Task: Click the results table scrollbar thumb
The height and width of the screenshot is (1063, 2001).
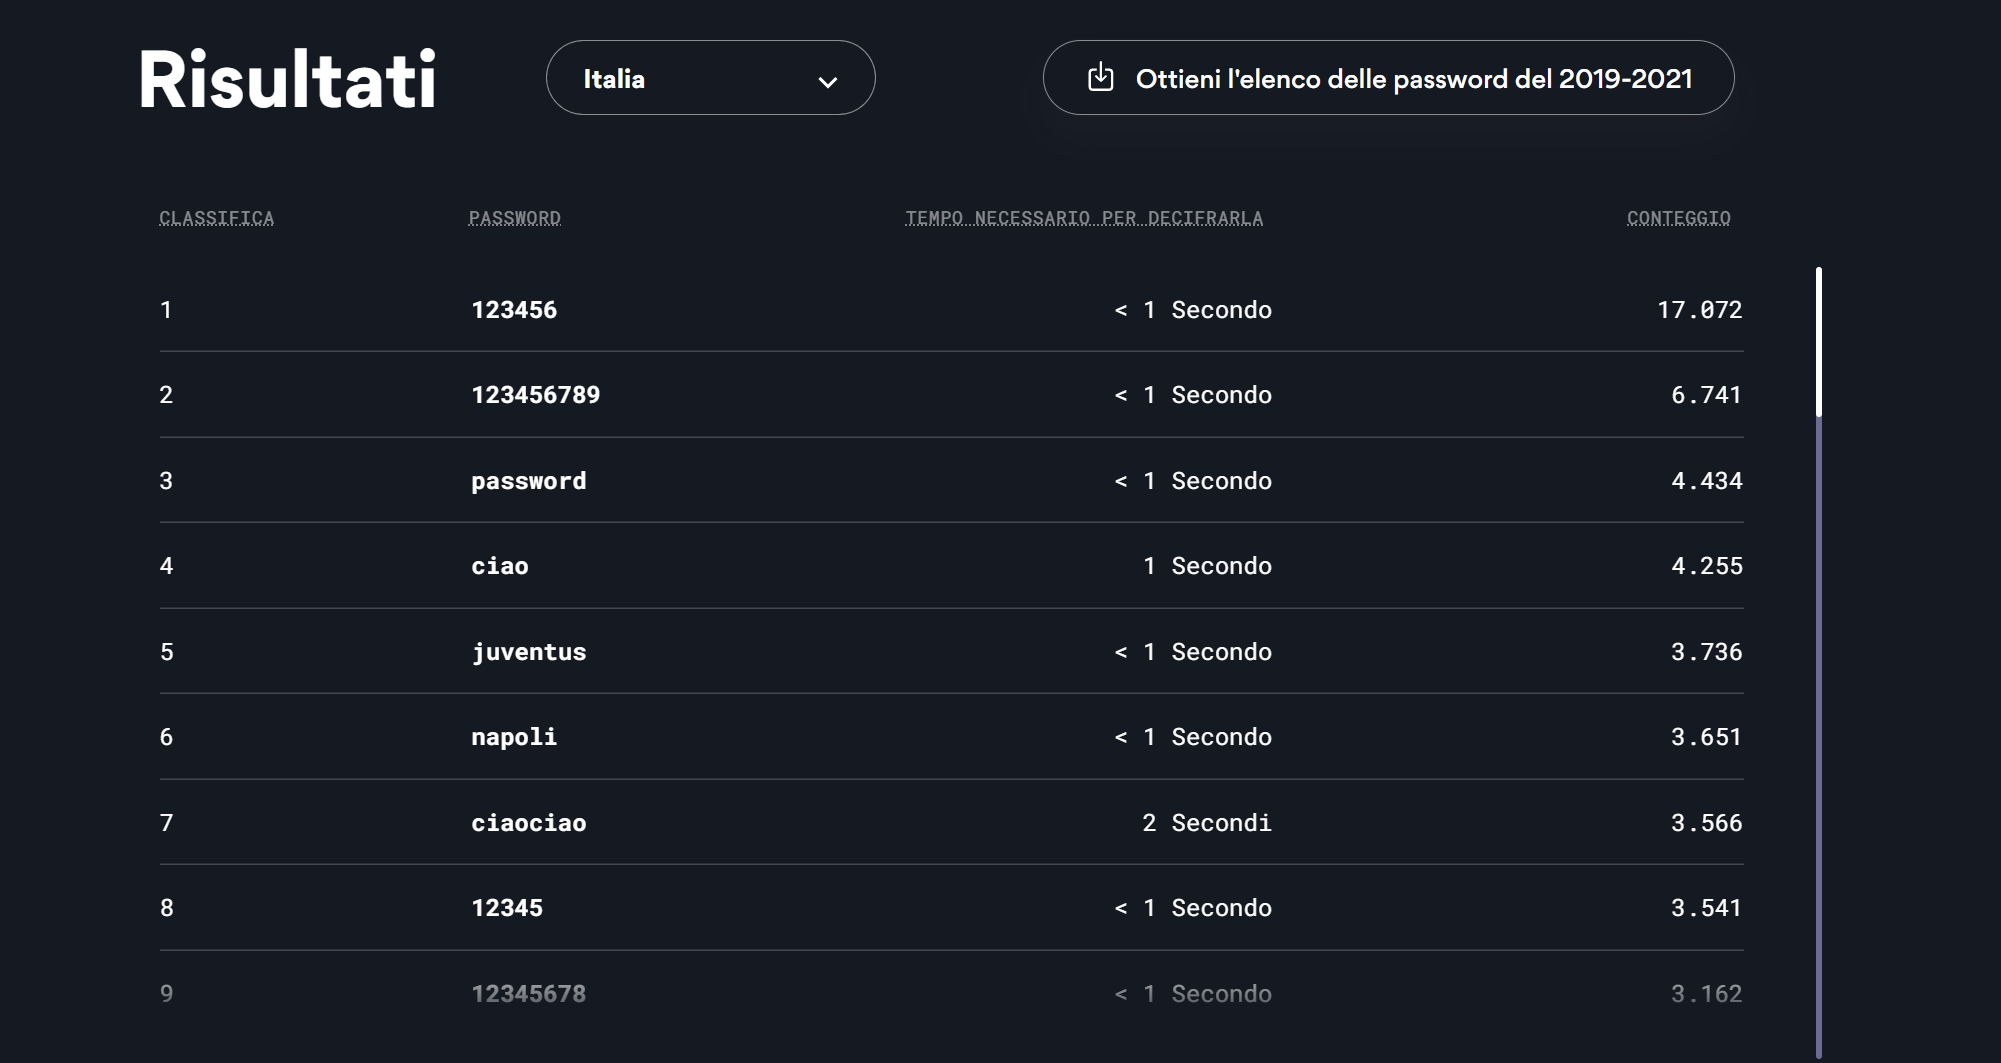Action: pyautogui.click(x=1818, y=341)
